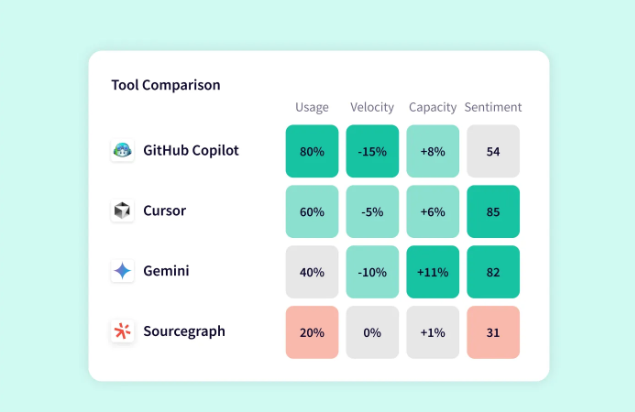
Task: Select the Velocity column header
Action: pyautogui.click(x=372, y=108)
